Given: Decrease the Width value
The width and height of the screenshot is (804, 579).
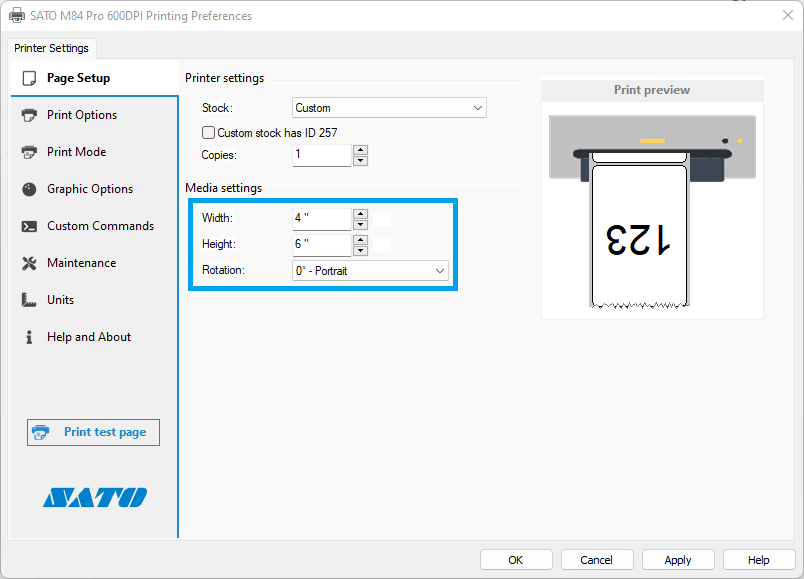Looking at the screenshot, I should click(360, 225).
